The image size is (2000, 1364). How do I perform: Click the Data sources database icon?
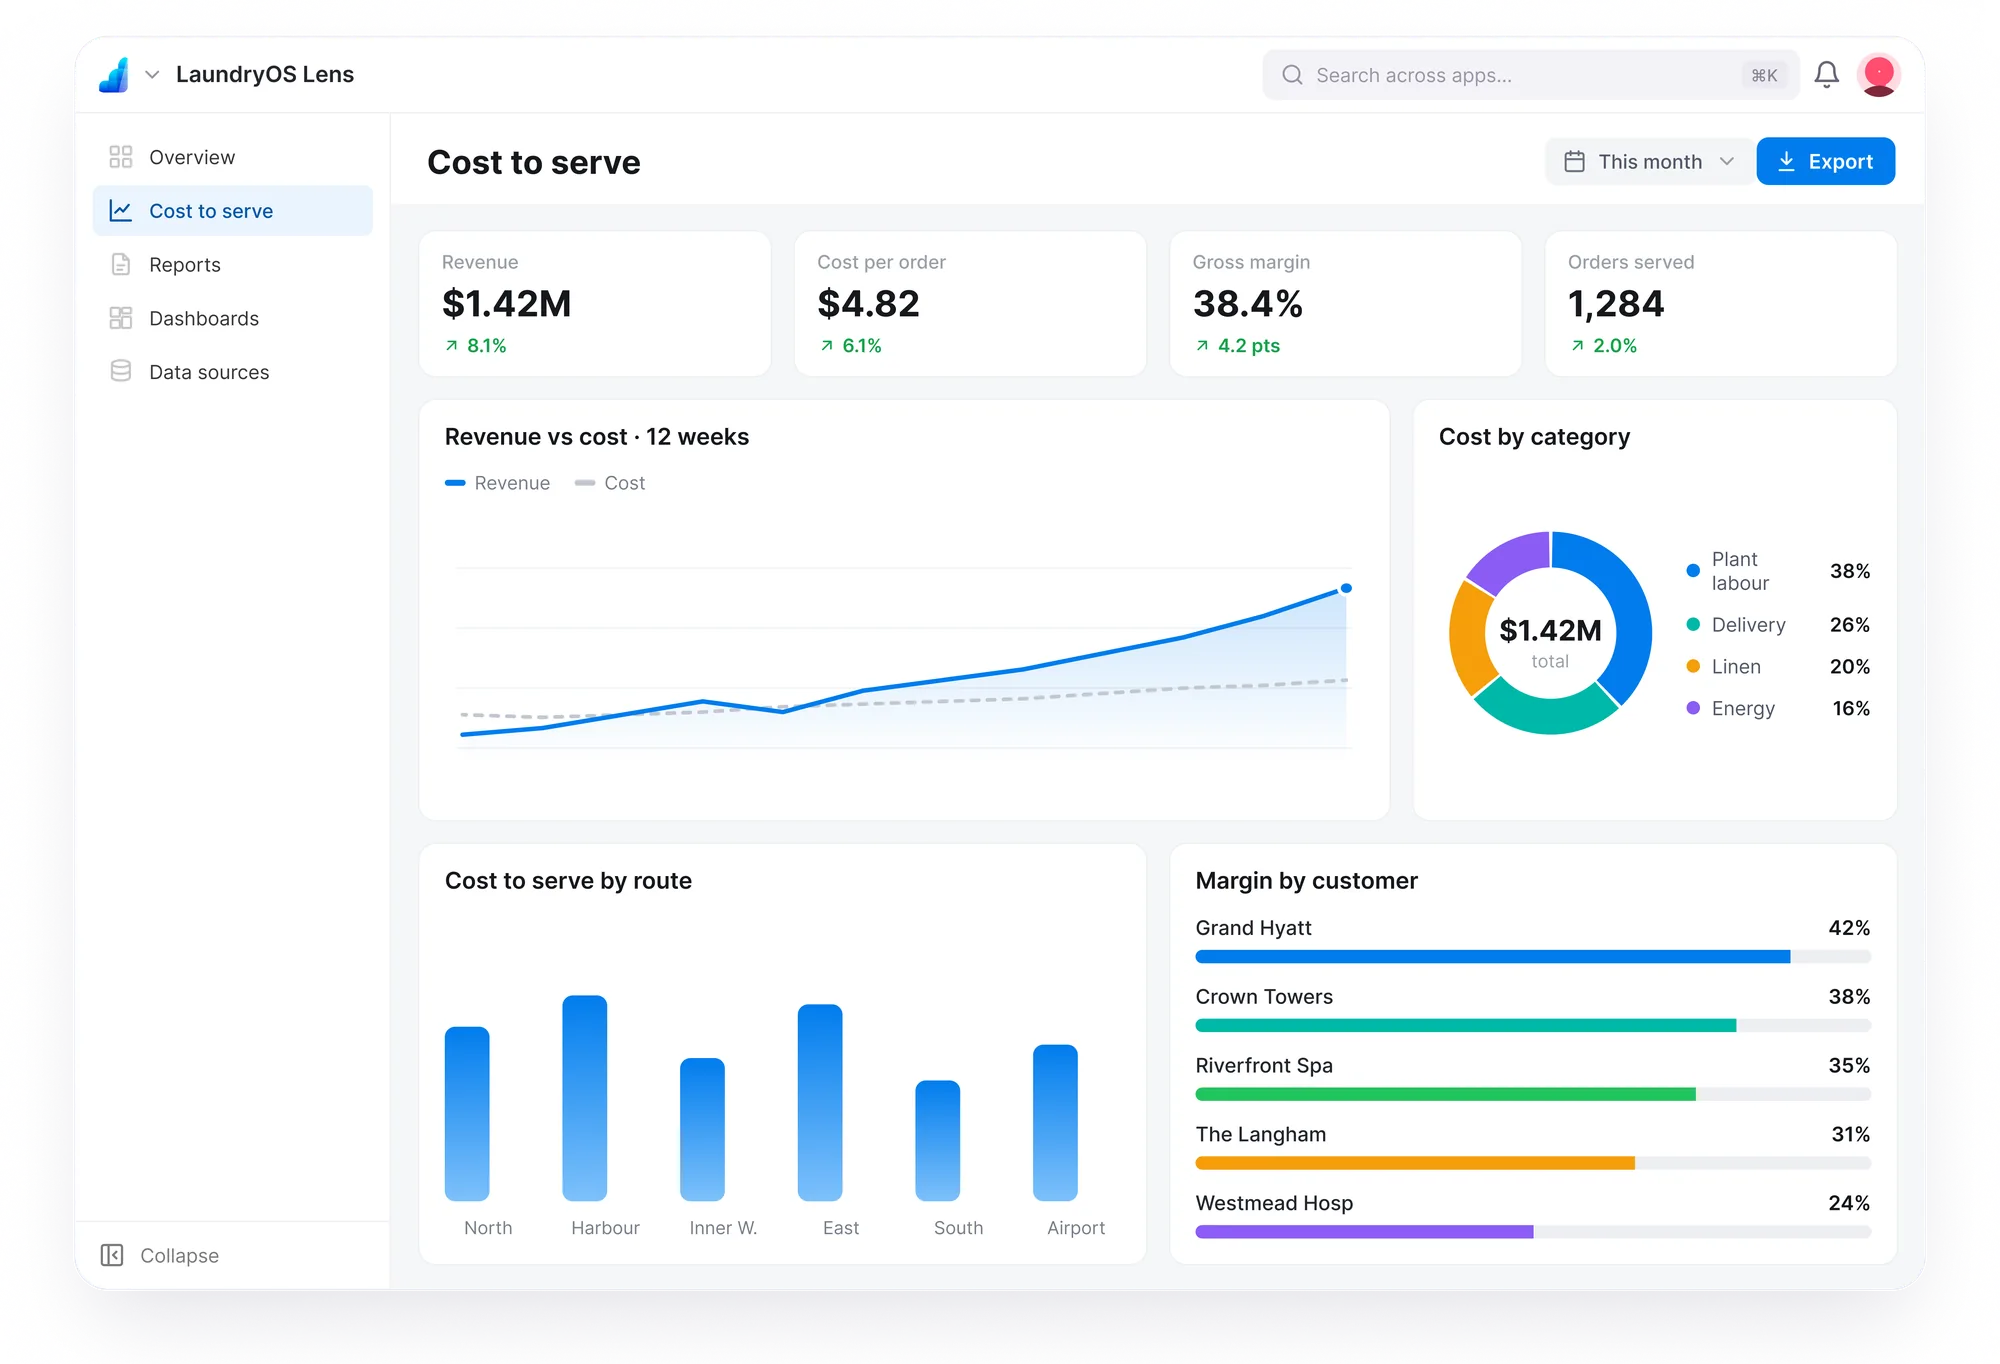(x=120, y=371)
